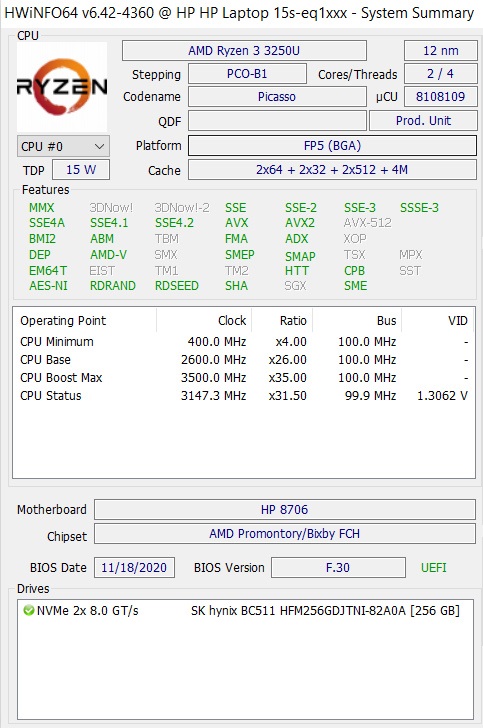Click the 3147.3 MHz clock value
483x728 pixels.
[213, 396]
